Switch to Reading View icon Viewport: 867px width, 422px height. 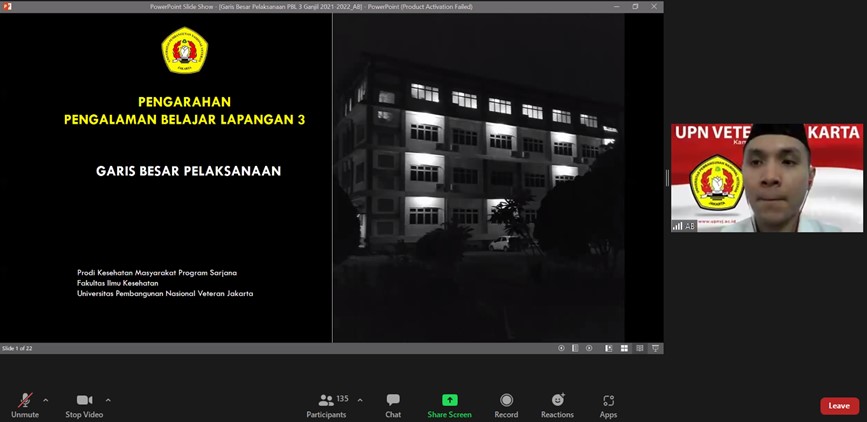[x=640, y=349]
